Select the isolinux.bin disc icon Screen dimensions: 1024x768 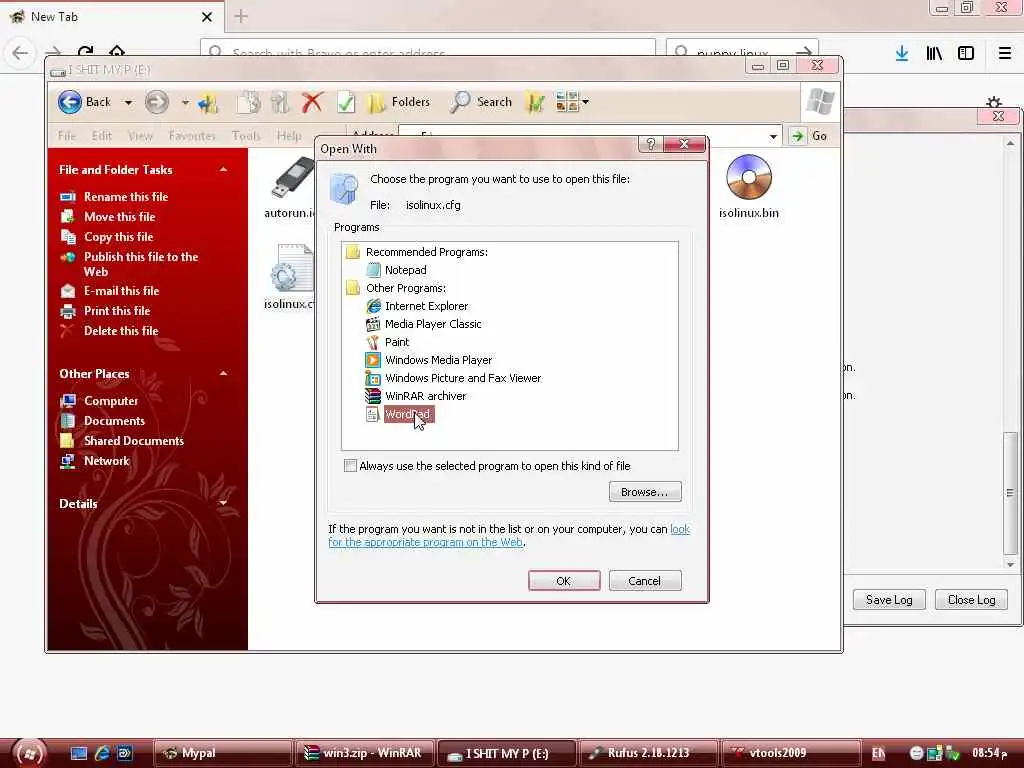click(748, 177)
